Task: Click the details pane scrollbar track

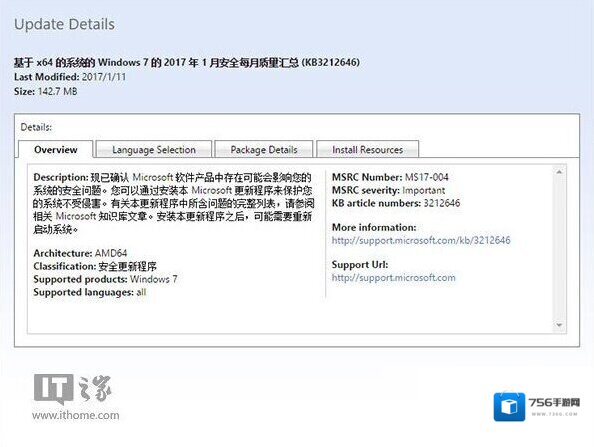Action: (x=560, y=249)
